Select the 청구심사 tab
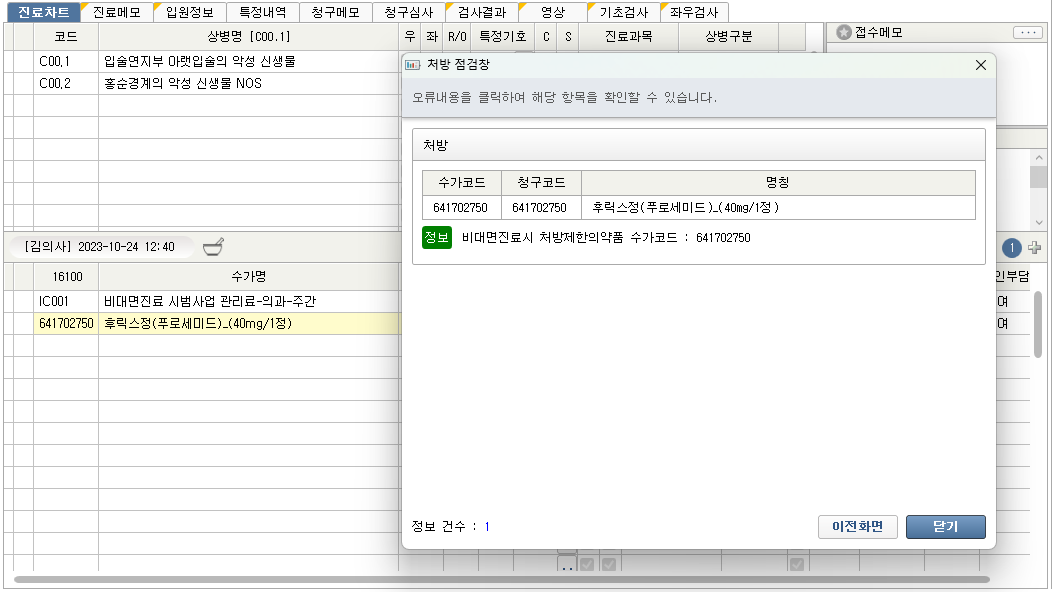This screenshot has height=592, width=1052. [408, 12]
